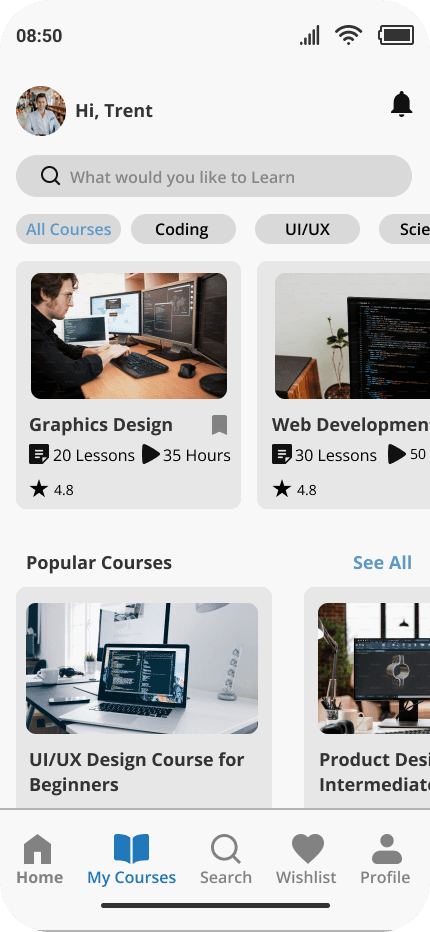Screen dimensions: 430x932
Task: Tap Trent's profile avatar picture
Action: click(41, 111)
